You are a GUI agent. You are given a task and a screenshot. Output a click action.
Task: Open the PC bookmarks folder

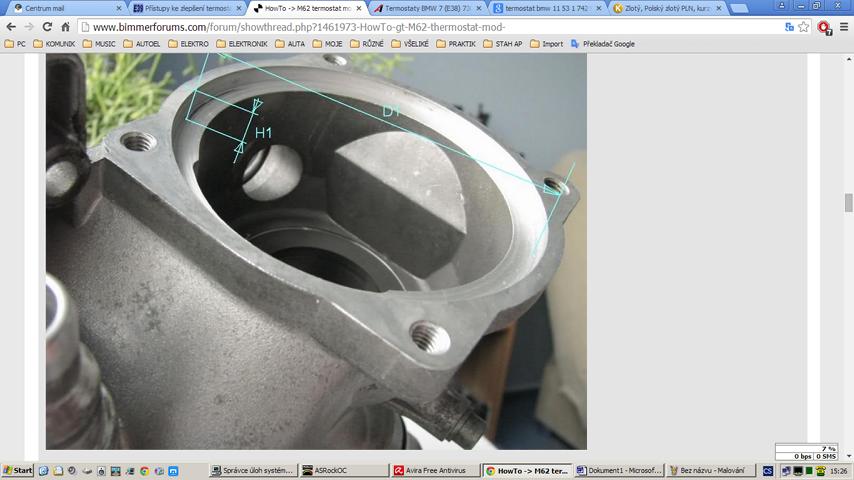tap(15, 44)
